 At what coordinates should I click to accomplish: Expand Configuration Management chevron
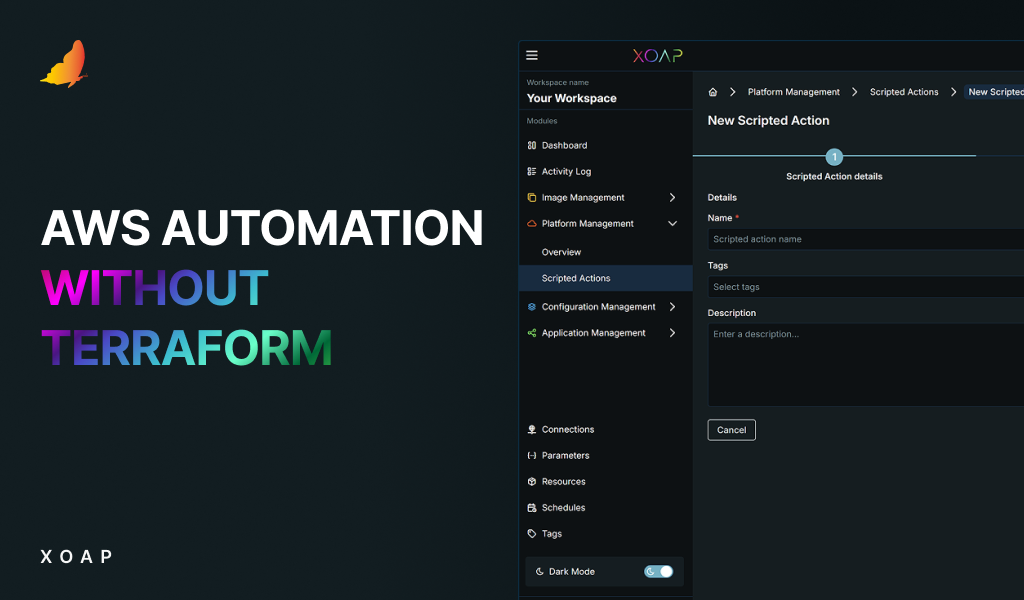coord(674,306)
